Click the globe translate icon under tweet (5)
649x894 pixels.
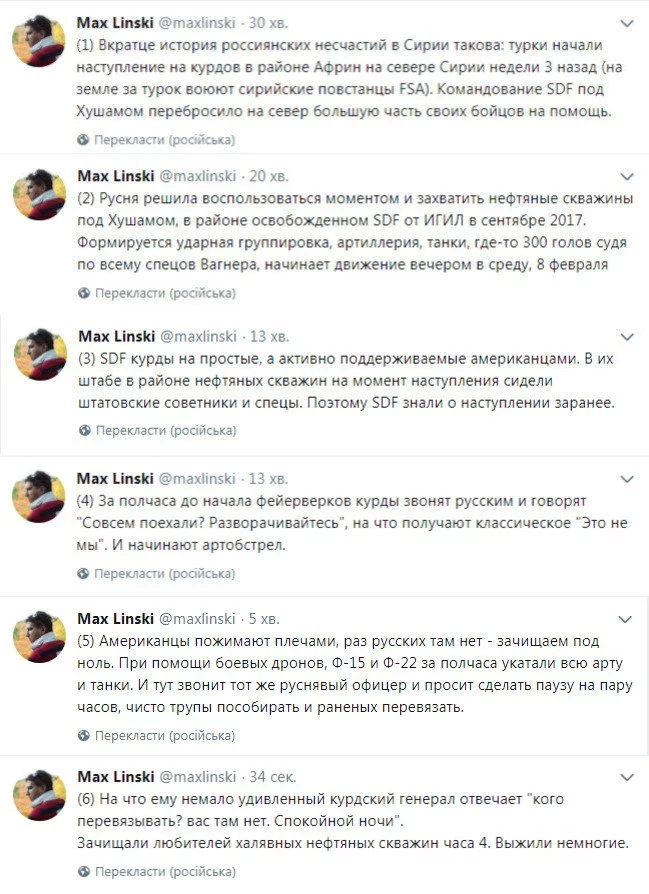click(84, 735)
